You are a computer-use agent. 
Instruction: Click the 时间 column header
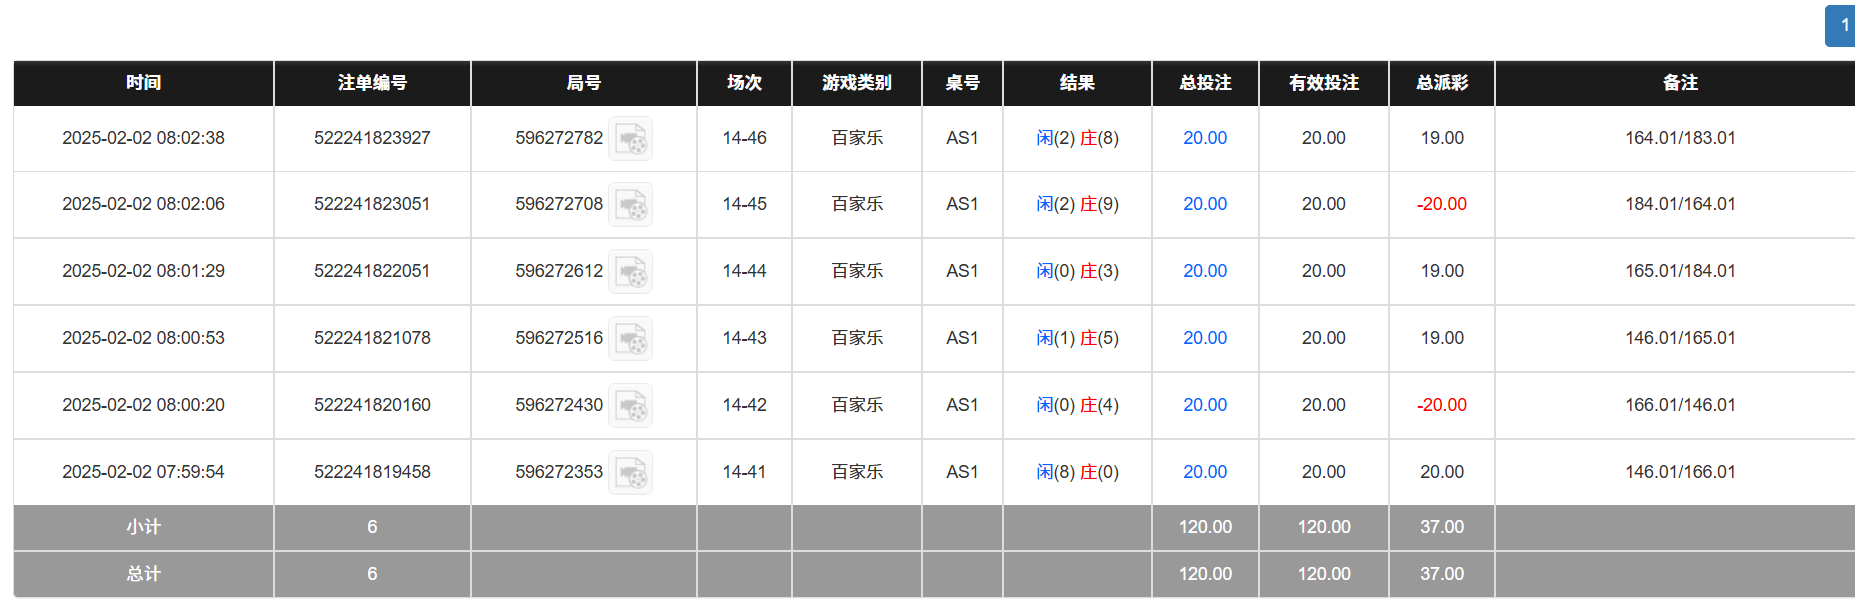(x=143, y=83)
